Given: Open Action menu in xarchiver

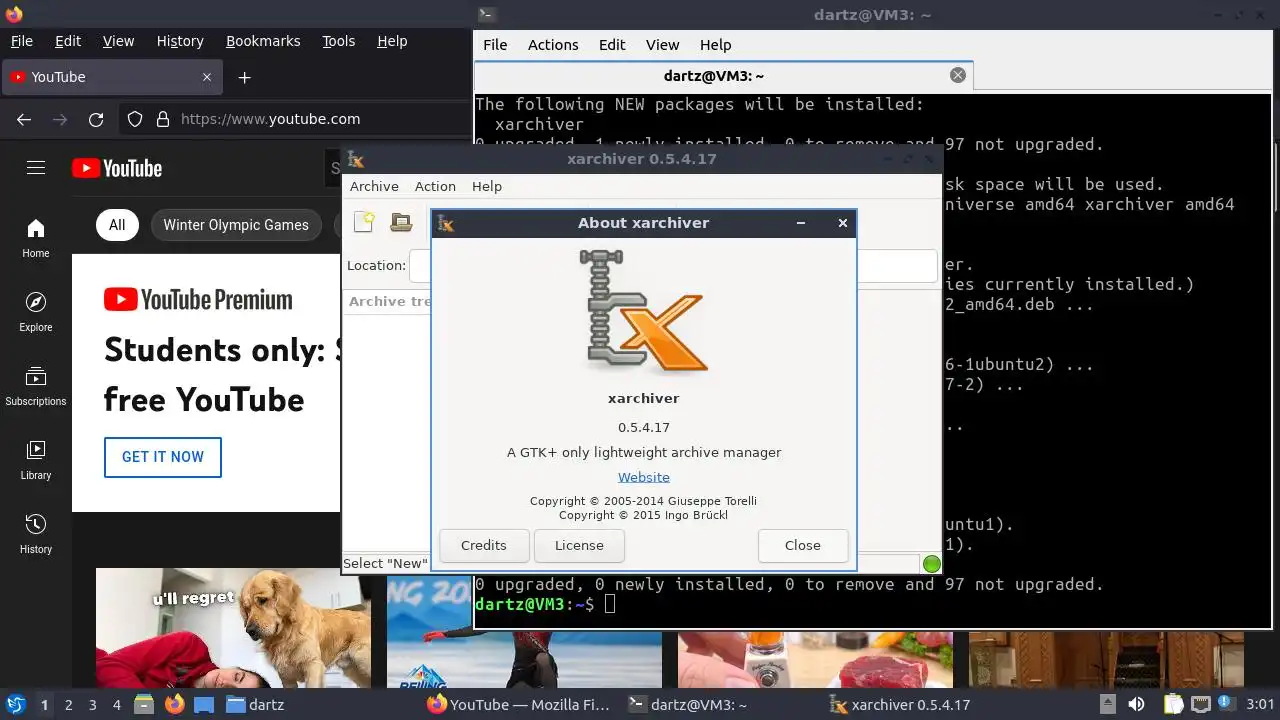Looking at the screenshot, I should 435,186.
